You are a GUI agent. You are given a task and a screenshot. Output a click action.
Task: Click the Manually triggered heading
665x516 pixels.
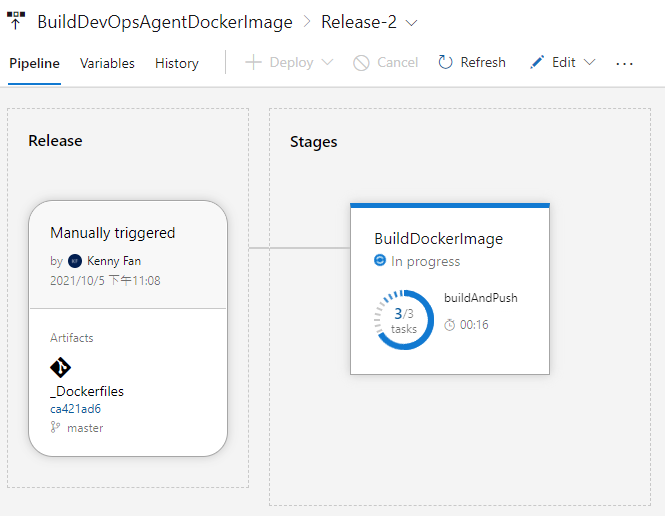click(x=112, y=233)
